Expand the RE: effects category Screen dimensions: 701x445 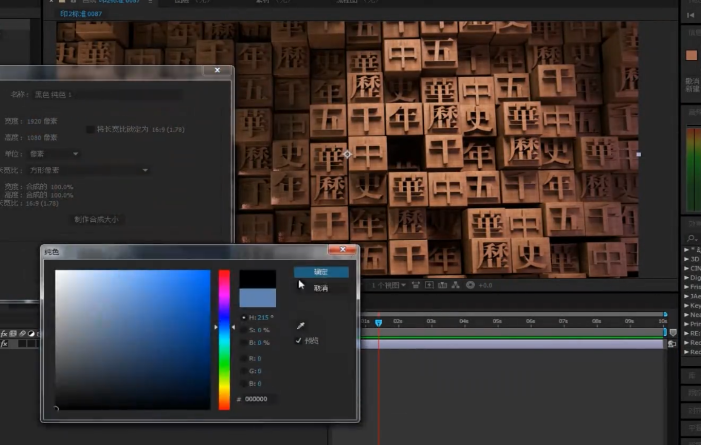click(687, 333)
